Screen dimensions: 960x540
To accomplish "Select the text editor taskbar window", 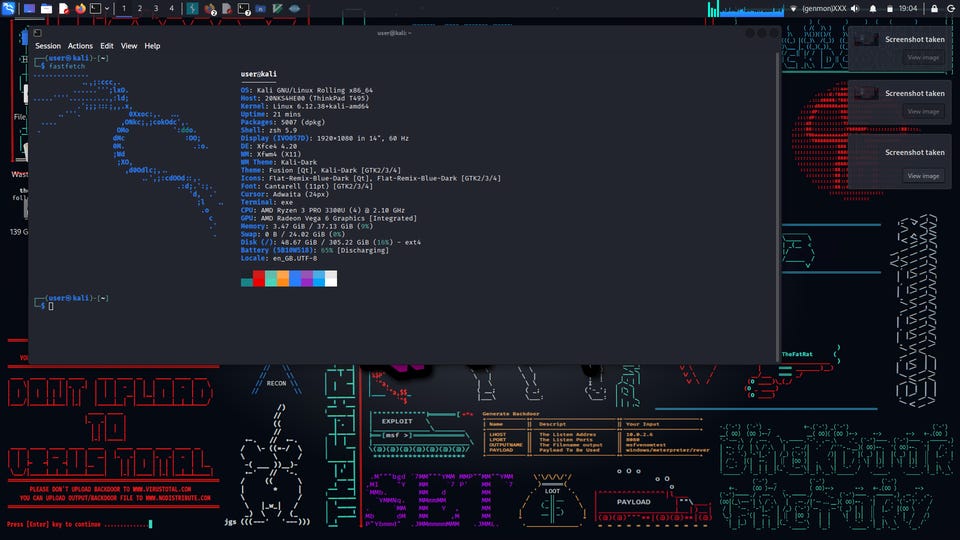I will [227, 9].
